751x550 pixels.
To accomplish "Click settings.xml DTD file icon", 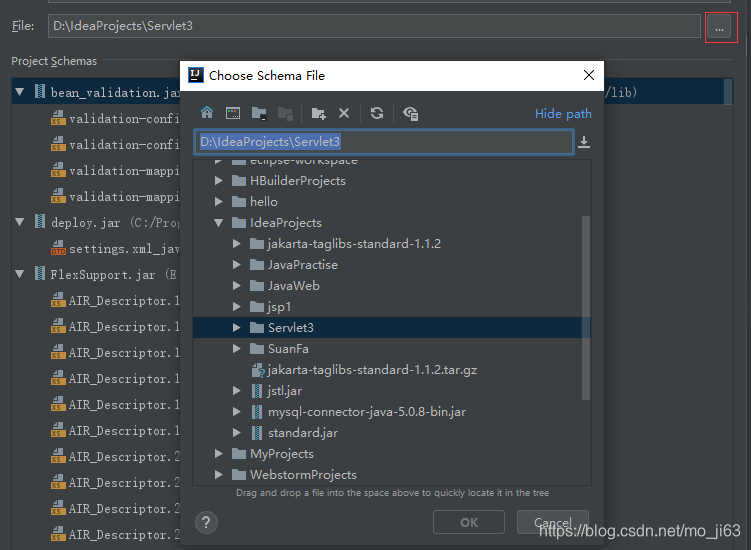I will tap(58, 248).
